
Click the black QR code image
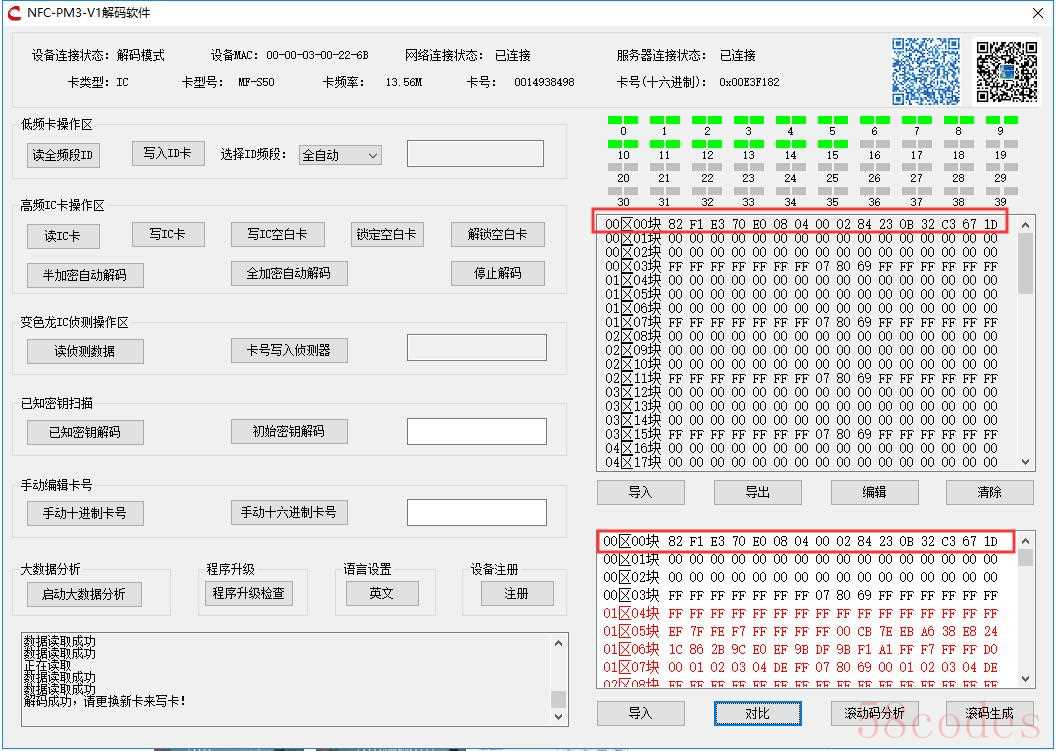tap(1007, 71)
